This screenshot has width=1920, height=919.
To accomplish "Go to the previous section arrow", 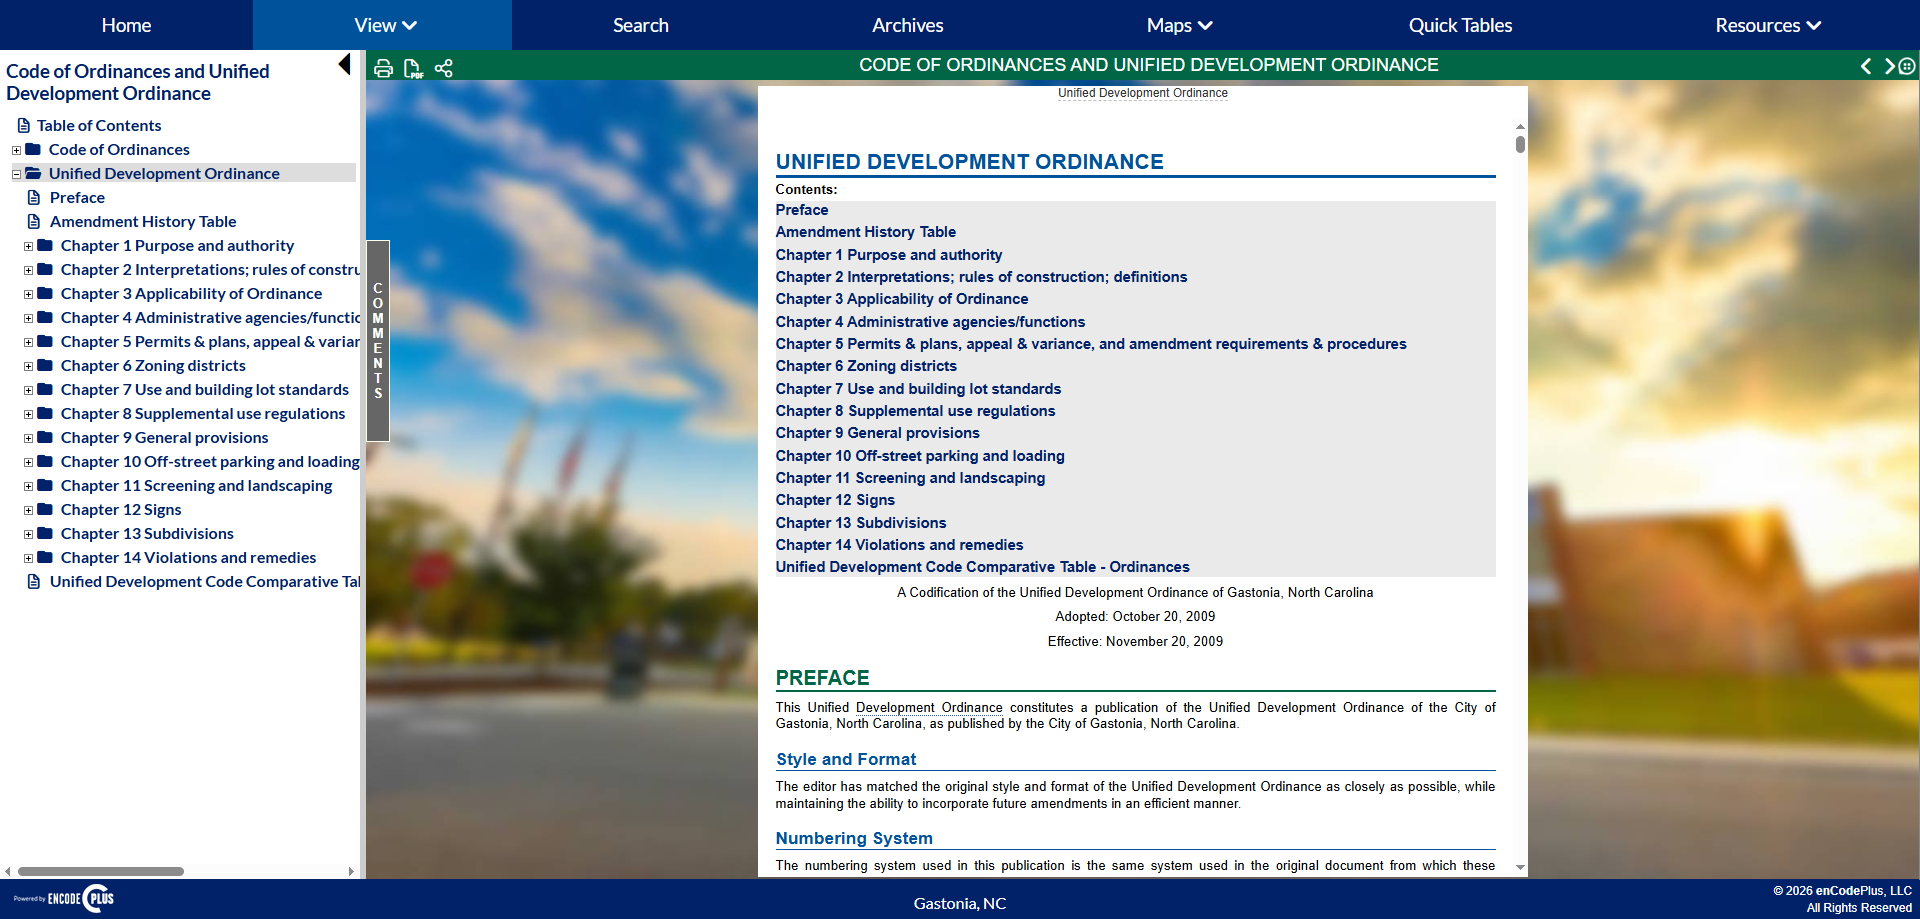I will click(x=1865, y=66).
